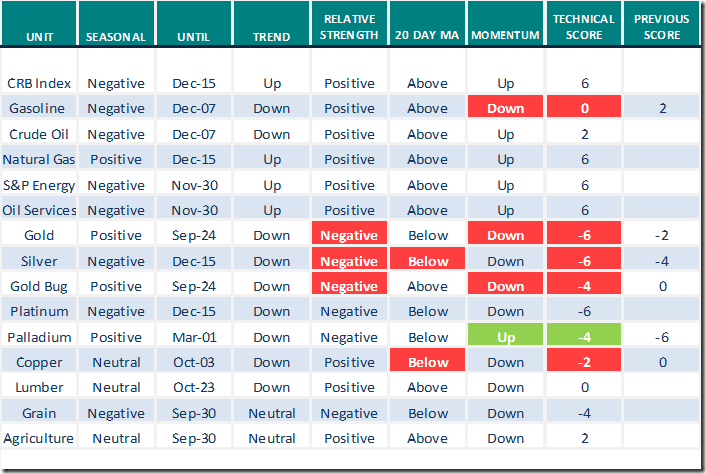Select the SEASONAL column header
Screen dimensions: 706x474
[116, 38]
